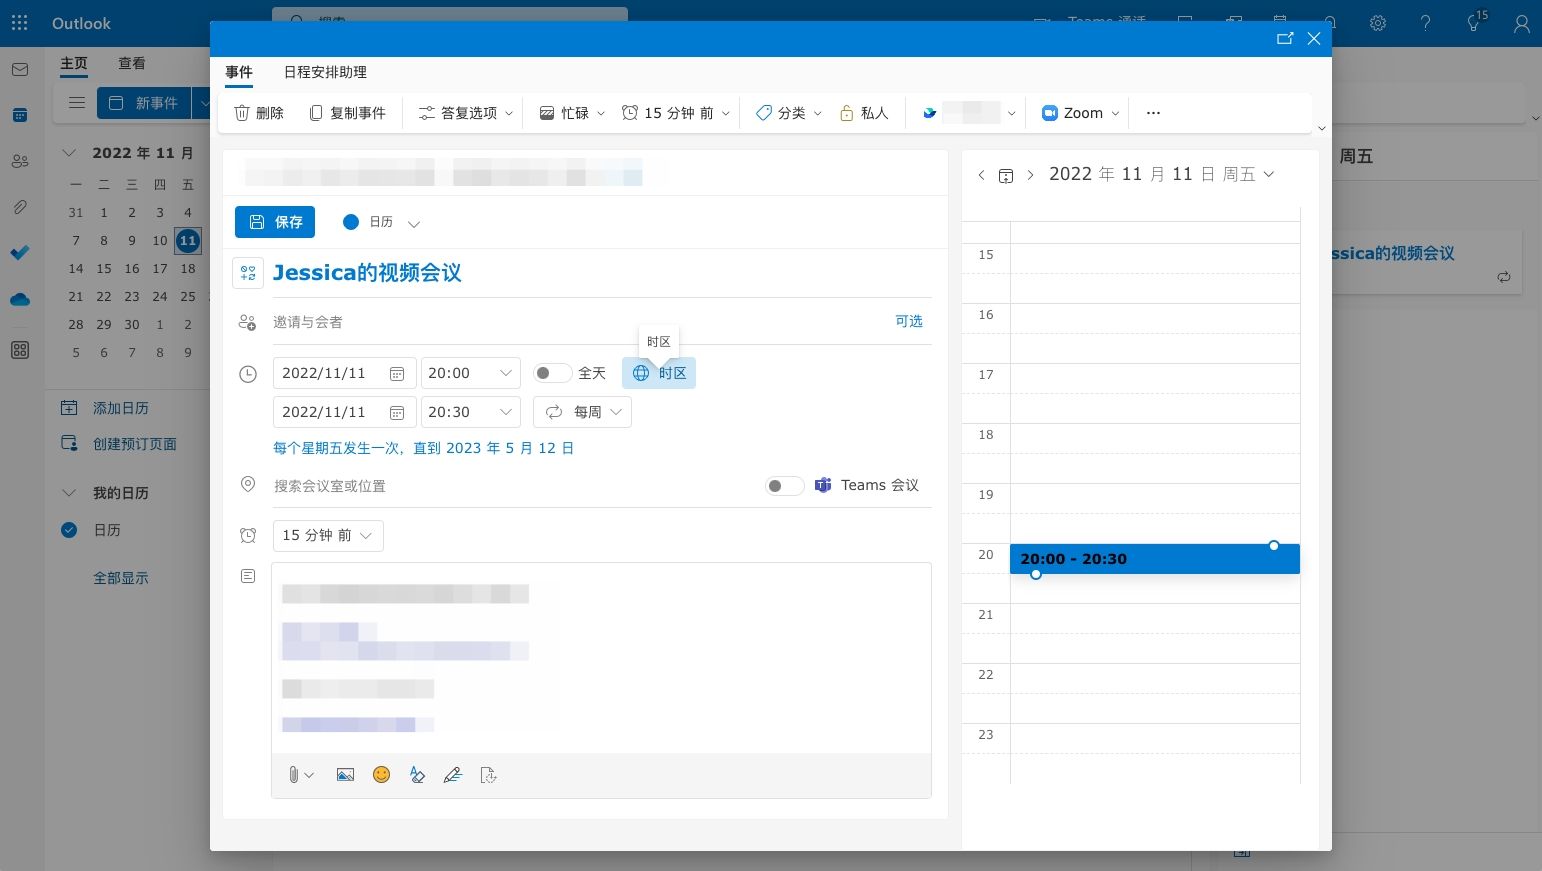Insert an emoji into the event description

(381, 774)
